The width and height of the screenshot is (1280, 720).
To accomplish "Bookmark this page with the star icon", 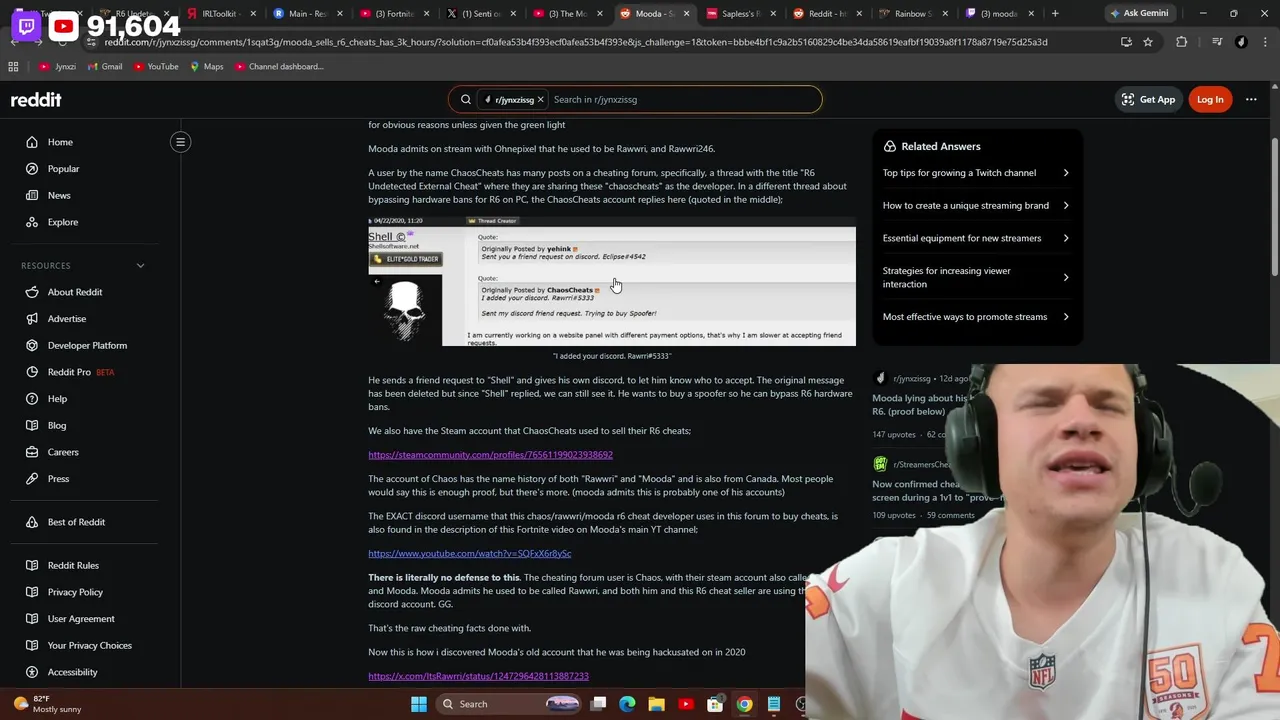I will click(1148, 42).
